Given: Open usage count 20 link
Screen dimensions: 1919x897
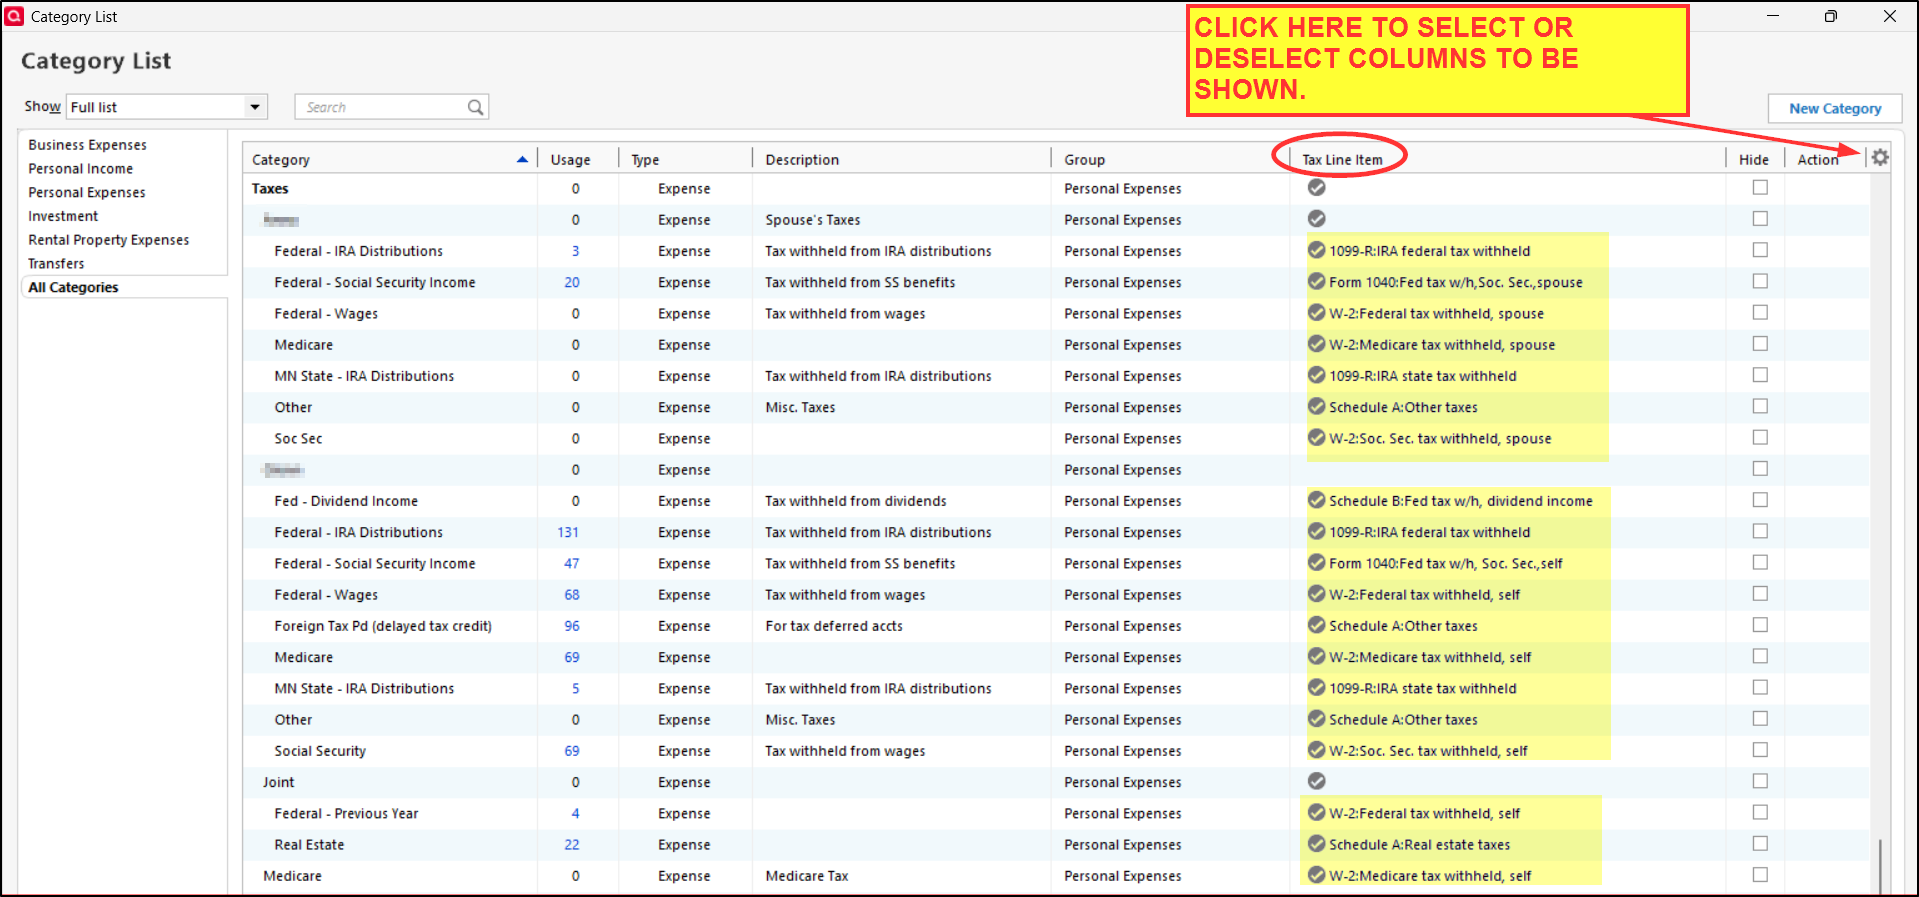Looking at the screenshot, I should (571, 282).
